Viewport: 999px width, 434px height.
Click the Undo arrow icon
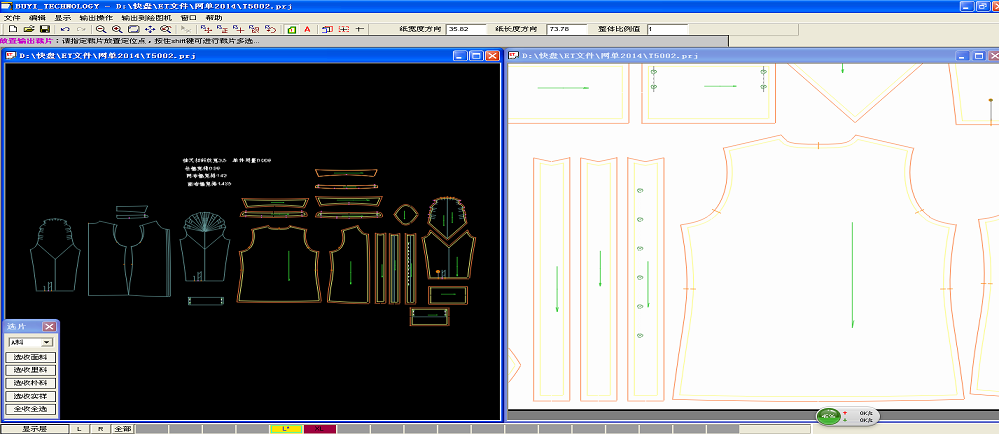pos(65,29)
